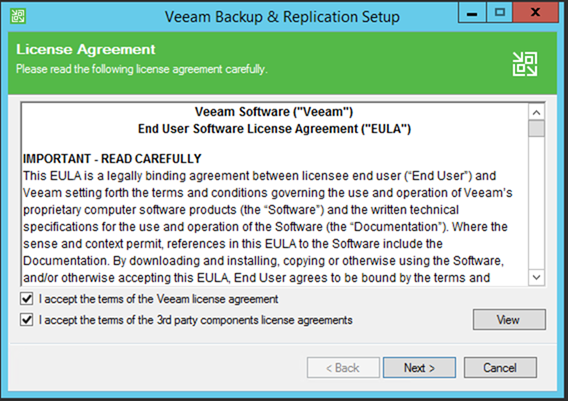The image size is (568, 401).
Task: Click the white Veeam logo in green header
Action: click(525, 64)
